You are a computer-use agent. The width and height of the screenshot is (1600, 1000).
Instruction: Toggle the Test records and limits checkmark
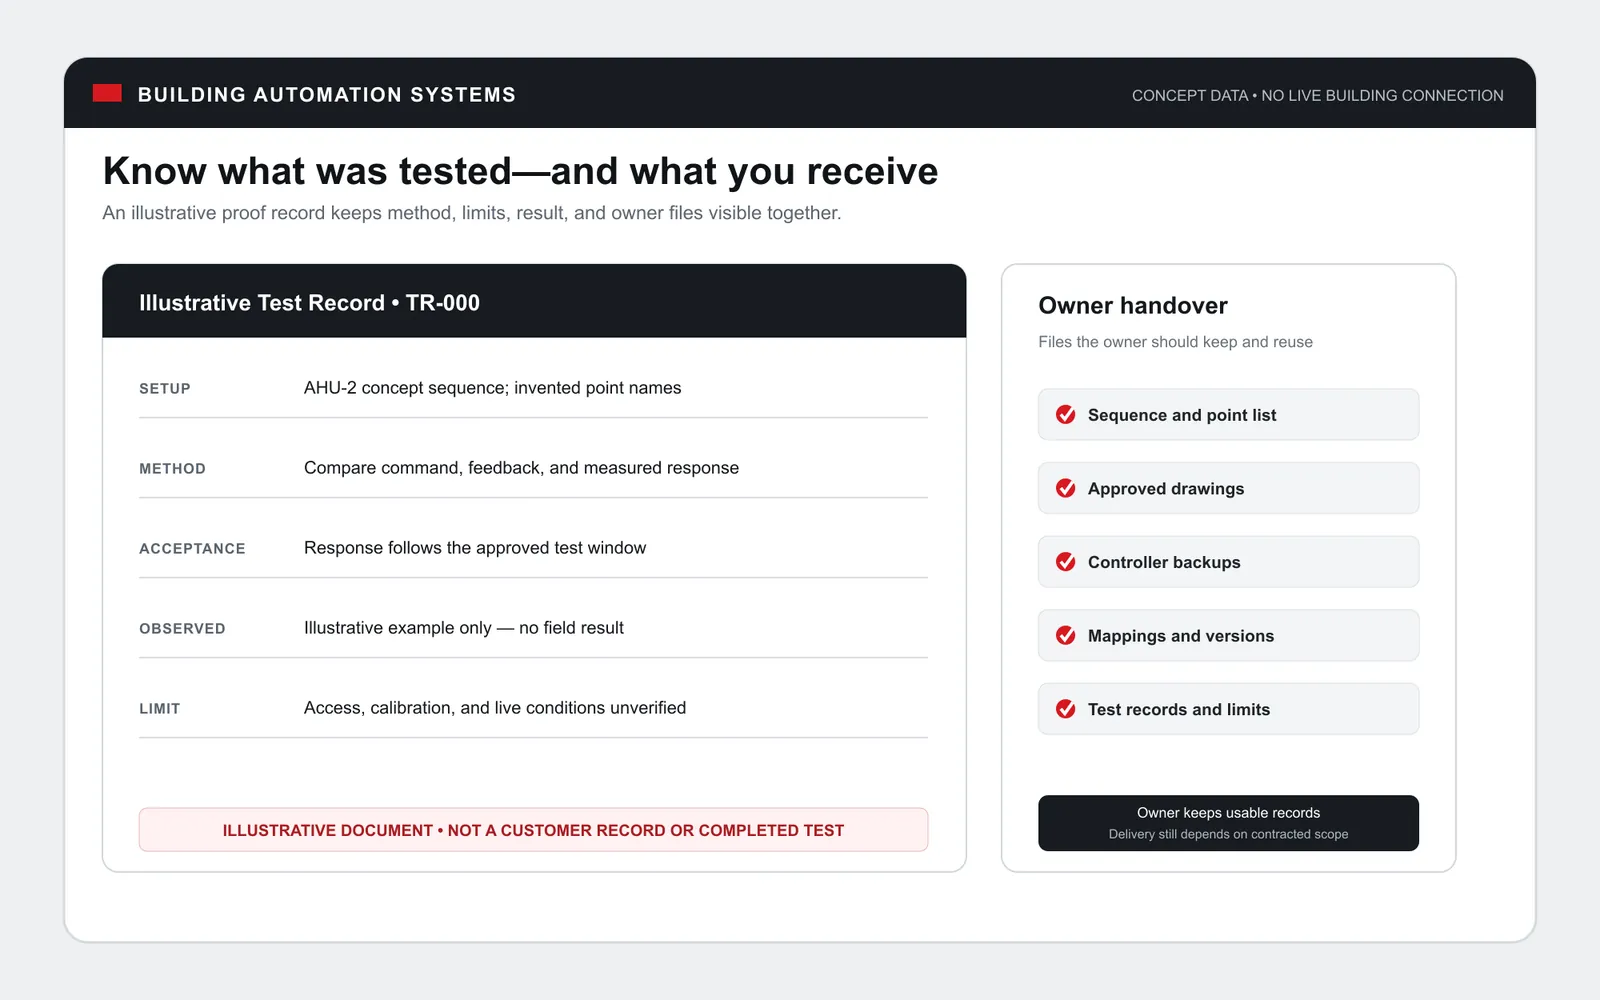1066,709
